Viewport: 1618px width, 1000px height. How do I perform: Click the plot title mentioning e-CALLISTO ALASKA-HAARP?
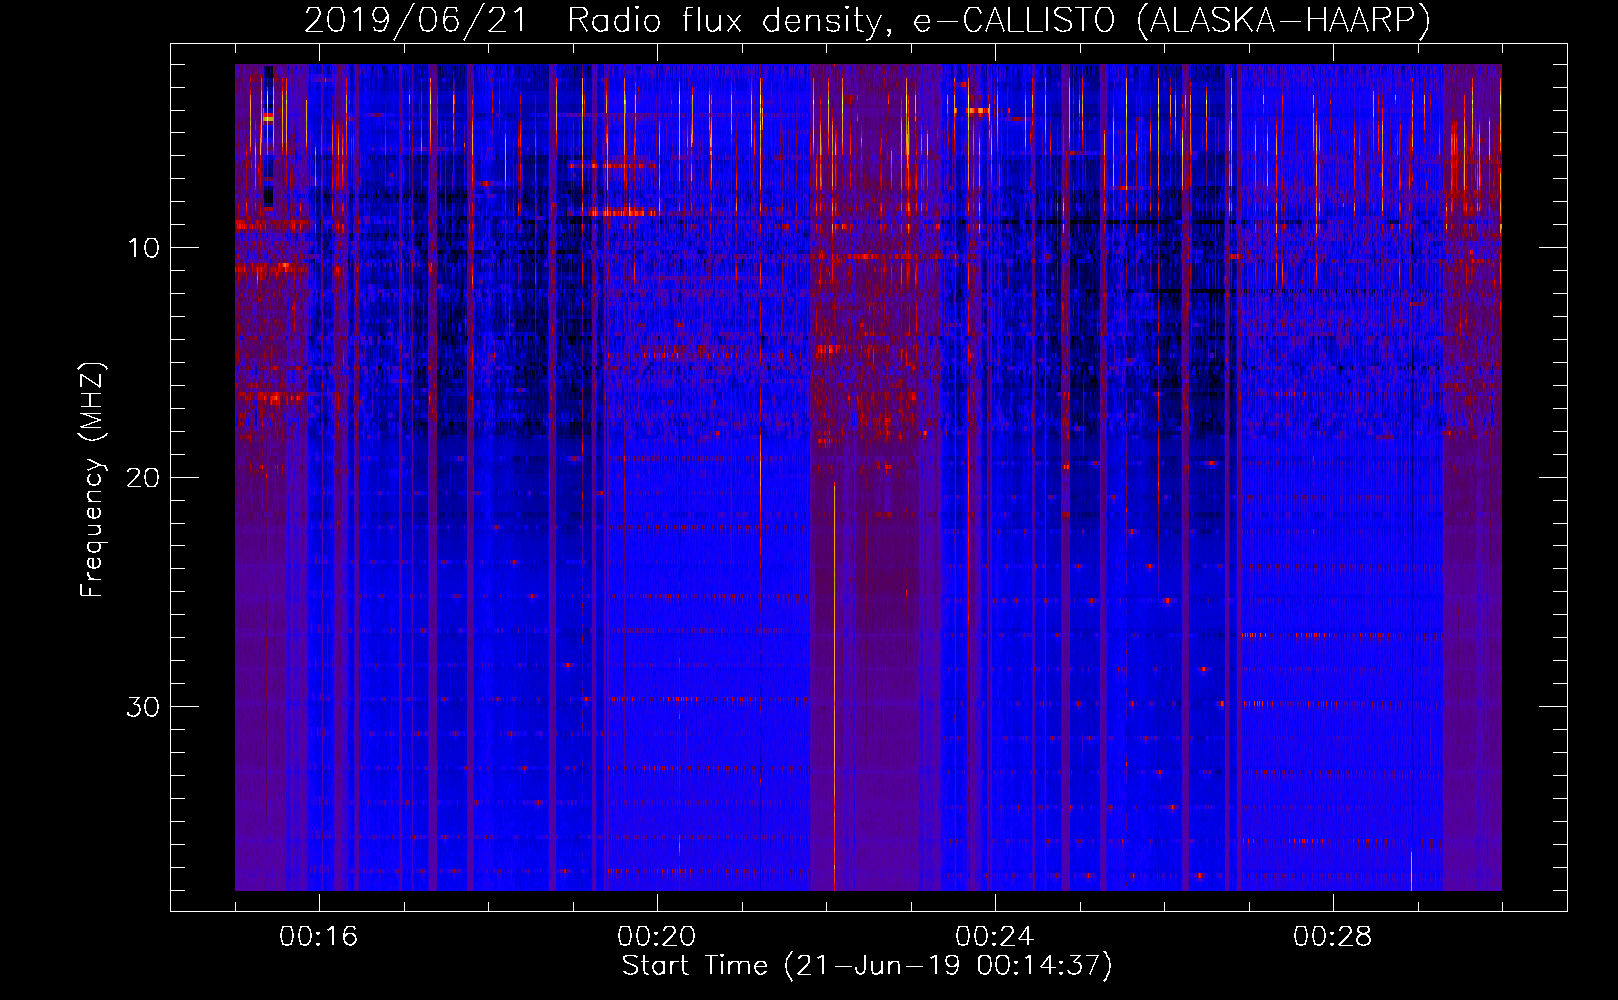pos(867,20)
